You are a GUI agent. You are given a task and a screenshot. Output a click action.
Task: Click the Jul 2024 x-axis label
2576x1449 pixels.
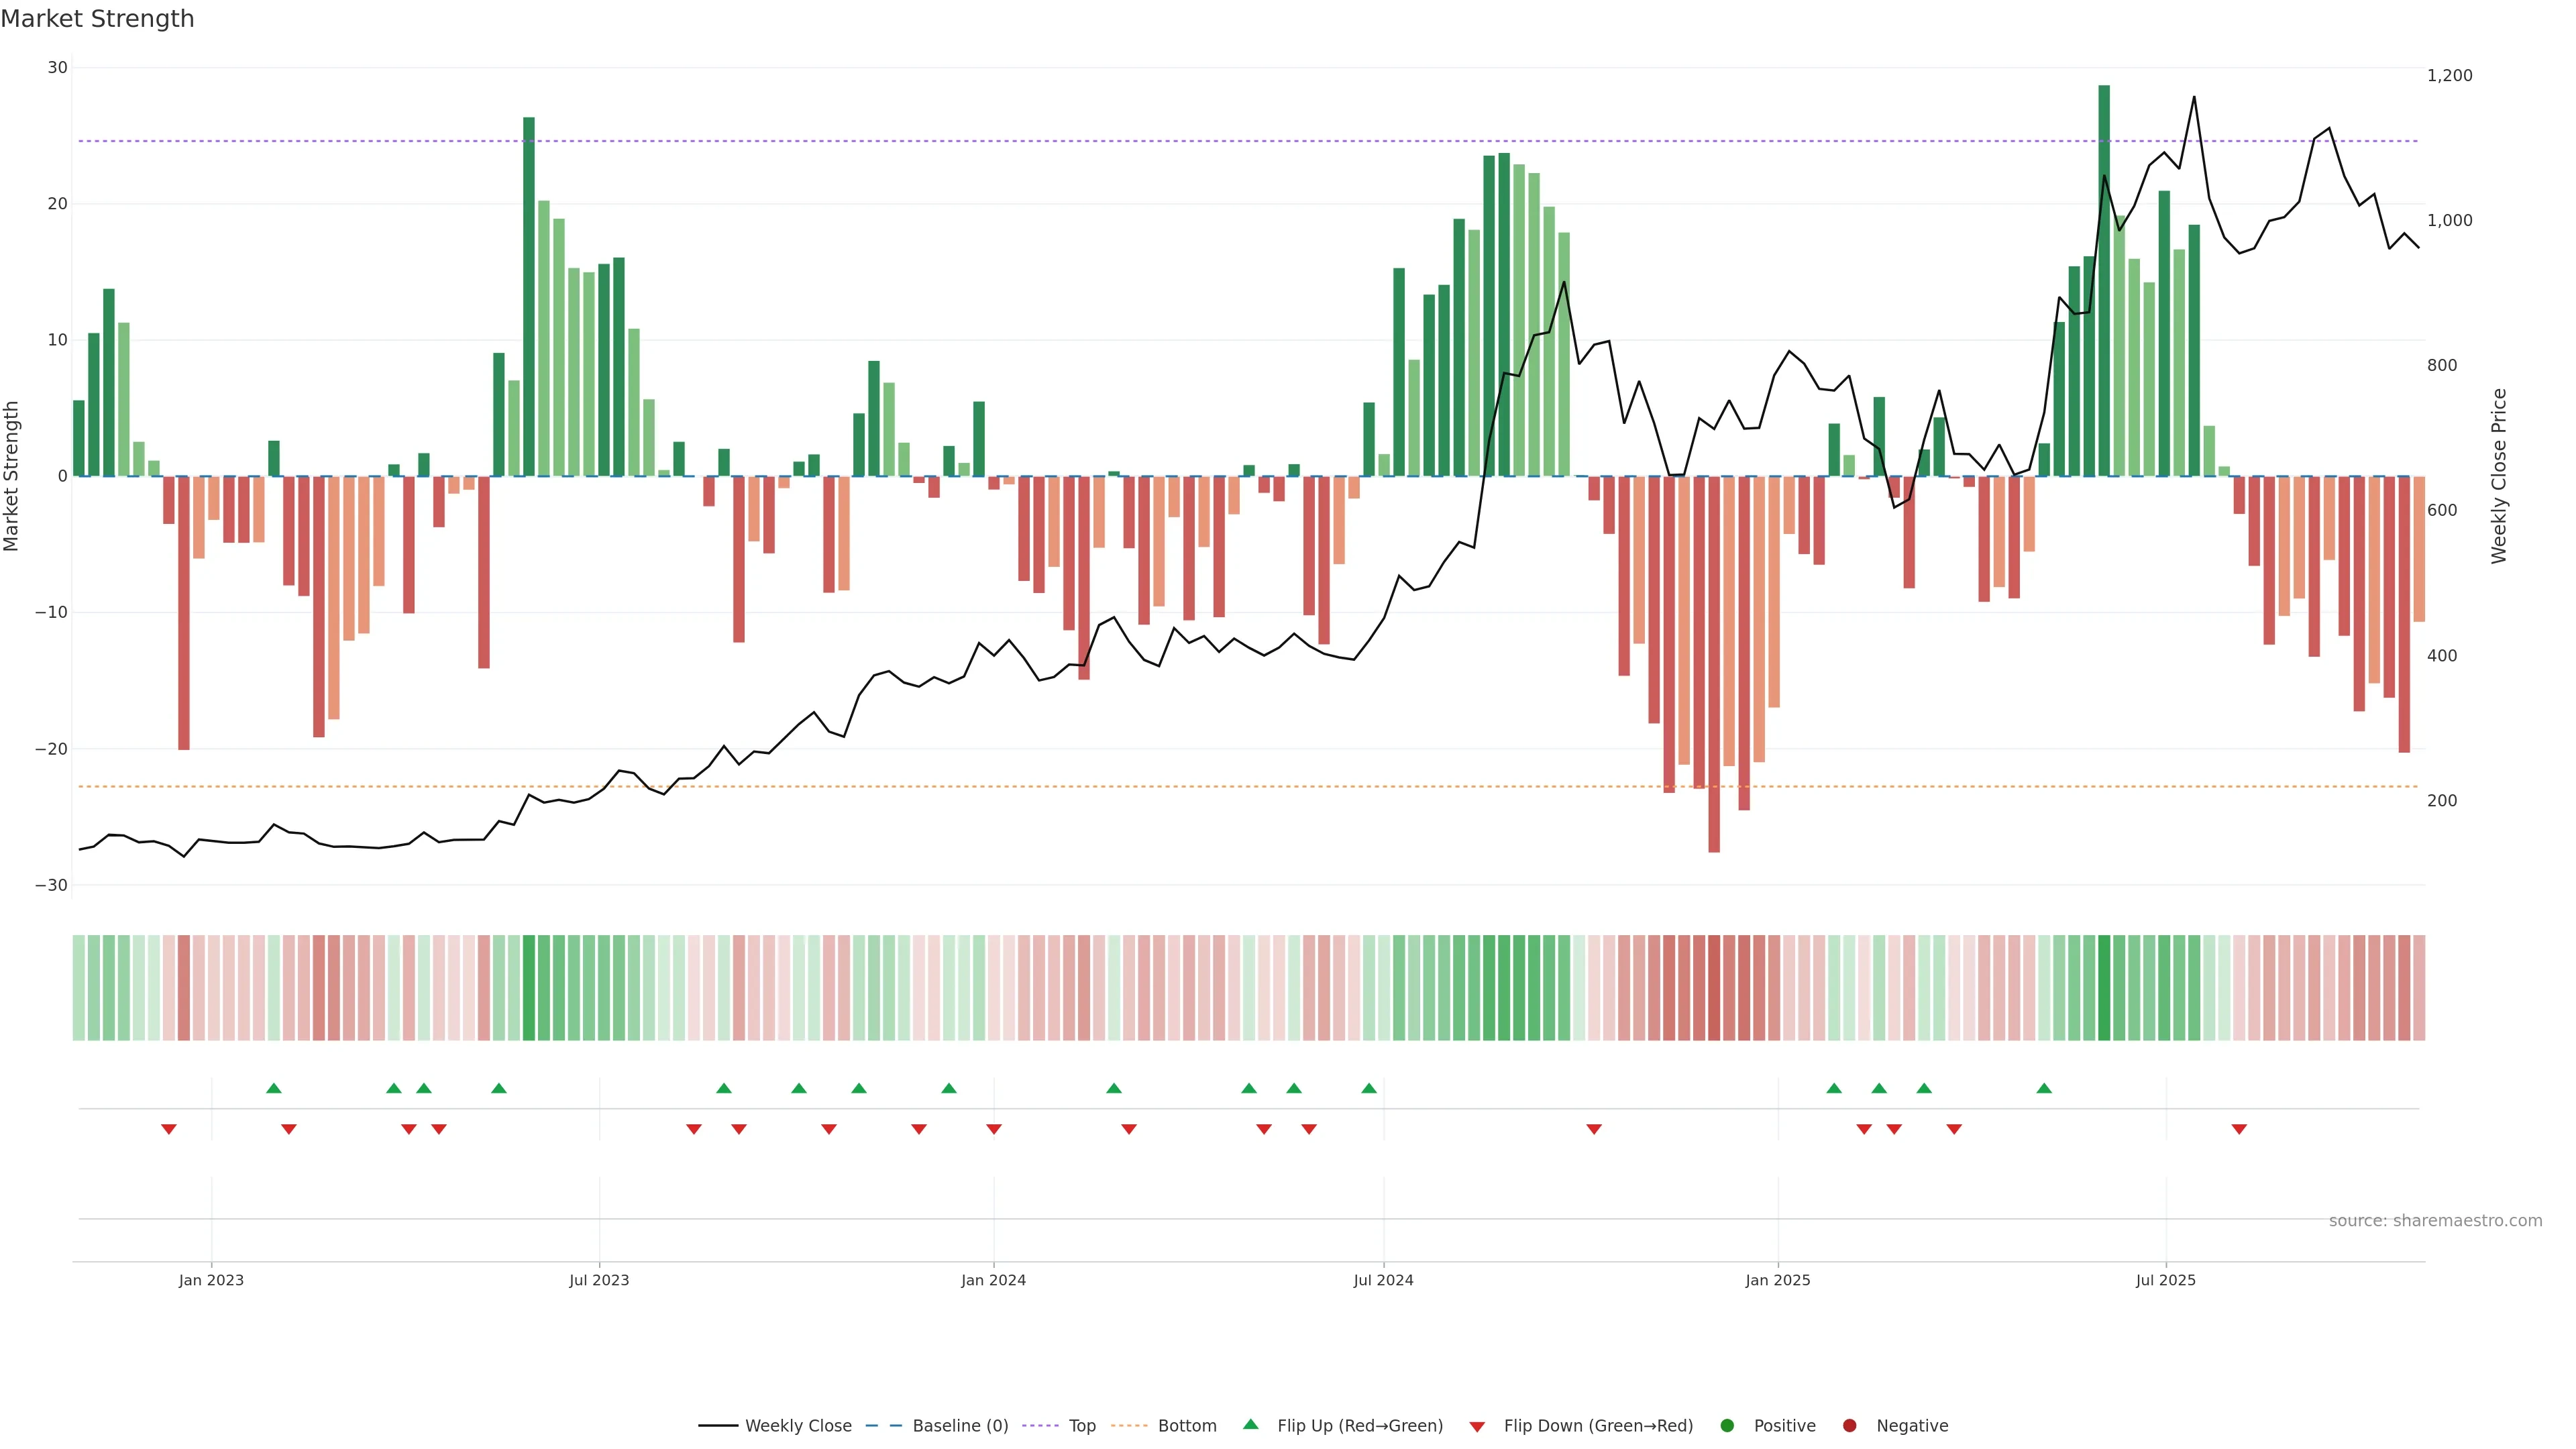(1383, 1280)
